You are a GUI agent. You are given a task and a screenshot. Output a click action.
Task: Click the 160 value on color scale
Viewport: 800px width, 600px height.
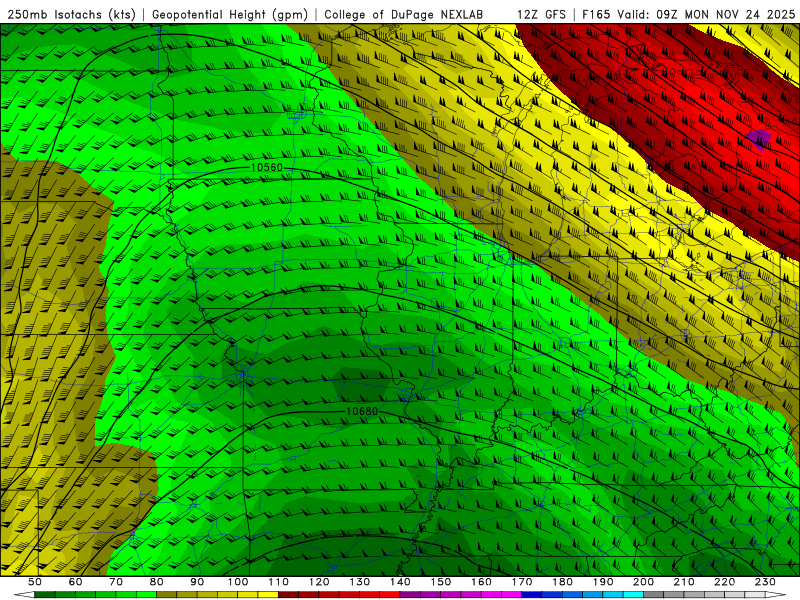(x=481, y=582)
